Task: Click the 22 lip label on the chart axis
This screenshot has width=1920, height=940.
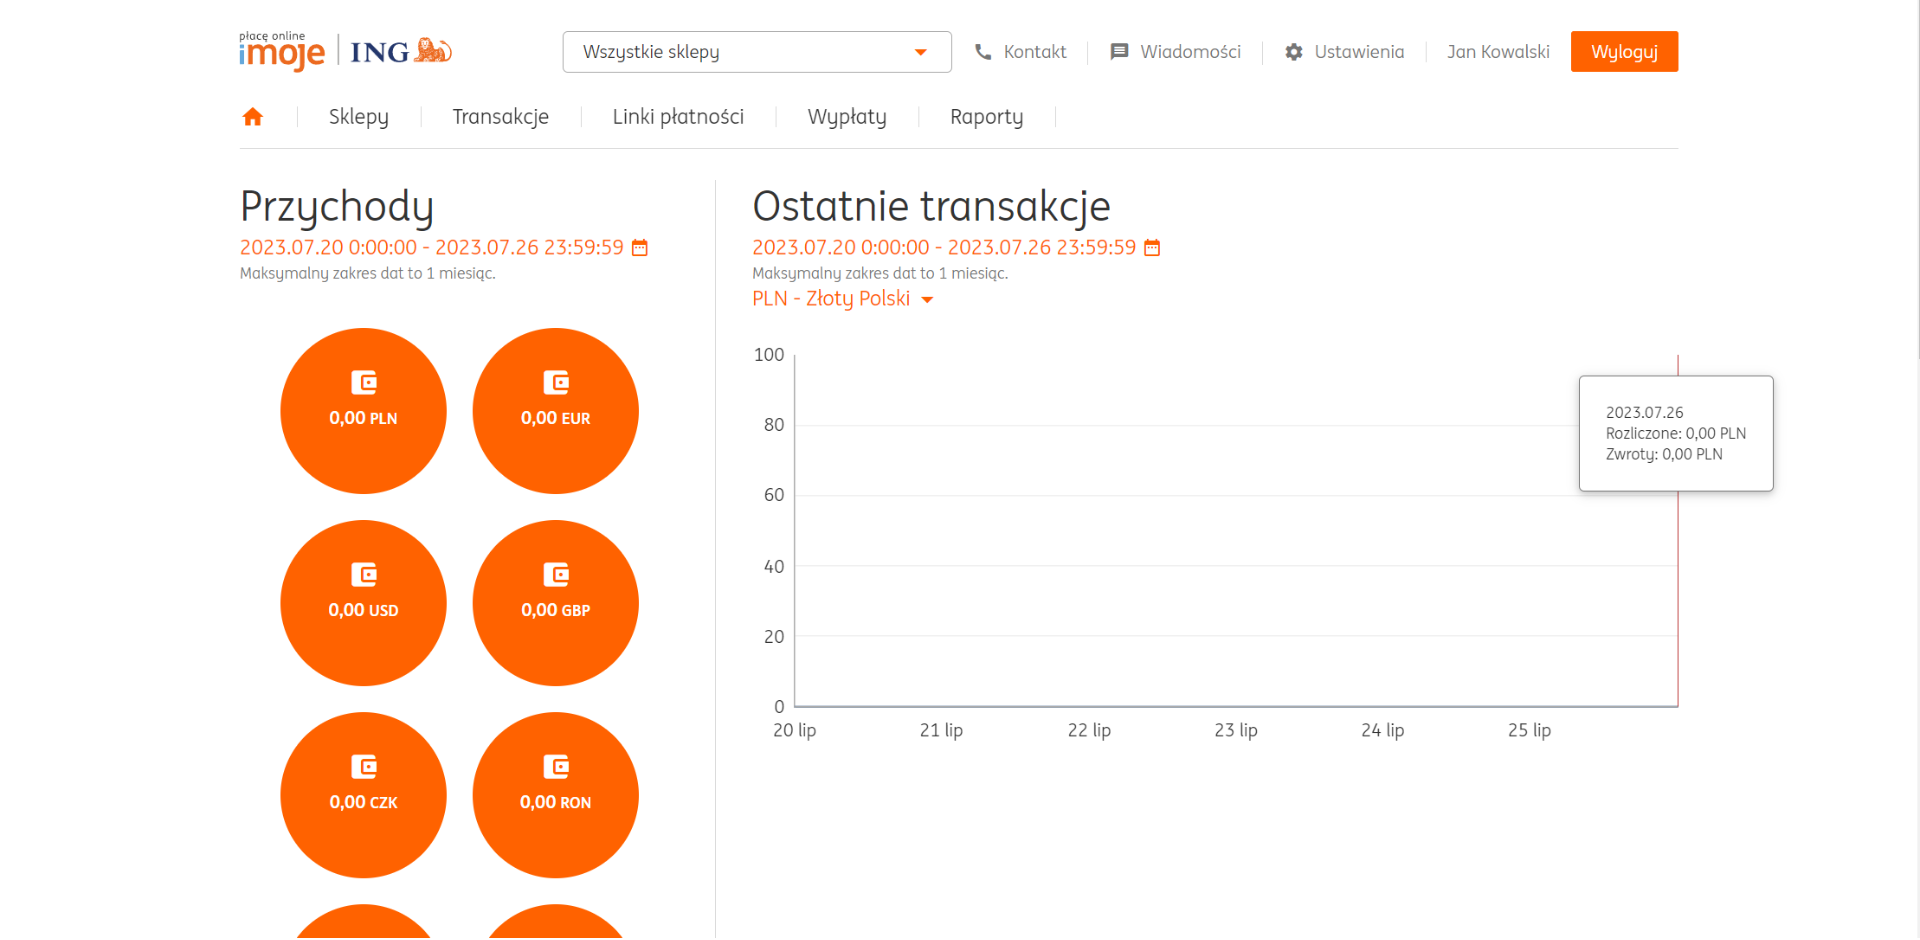Action: (1089, 730)
